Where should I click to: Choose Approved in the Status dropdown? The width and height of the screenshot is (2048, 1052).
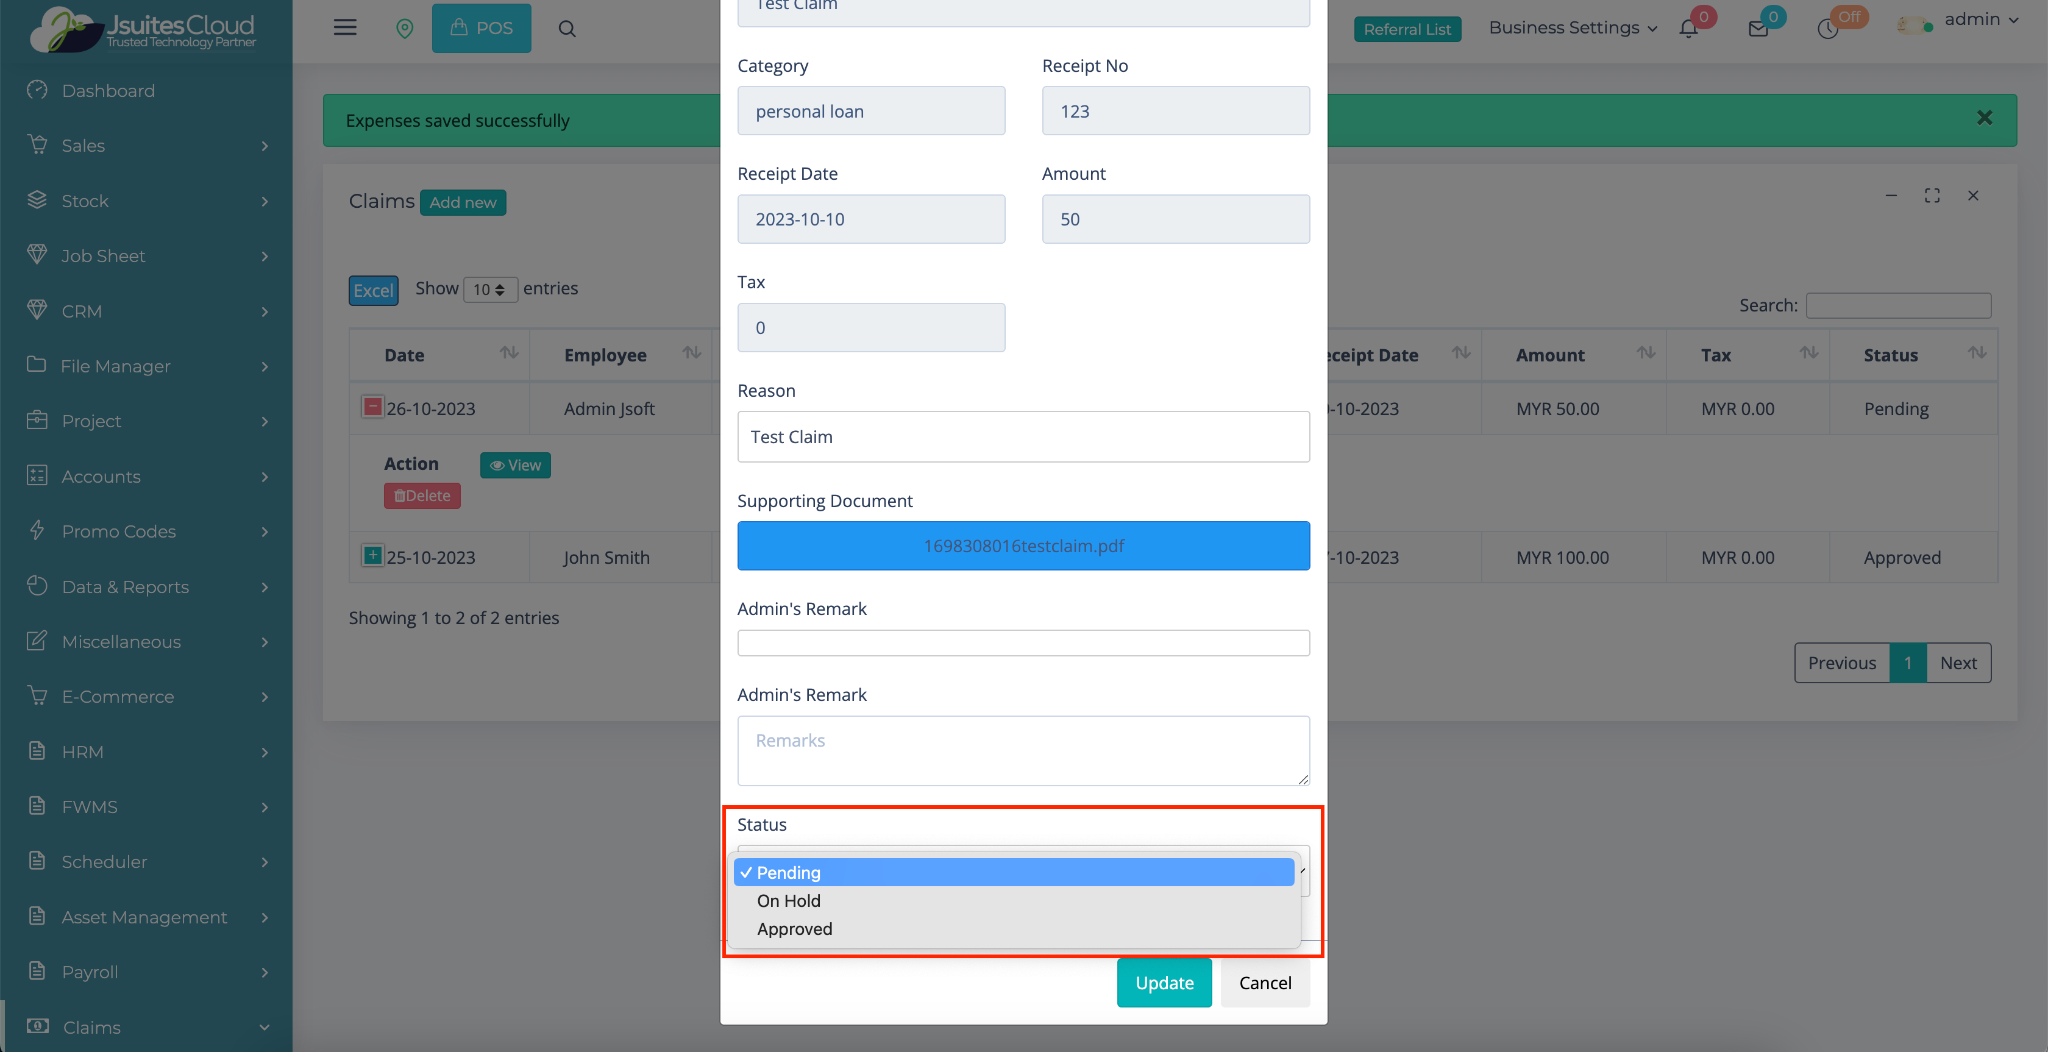tap(794, 929)
